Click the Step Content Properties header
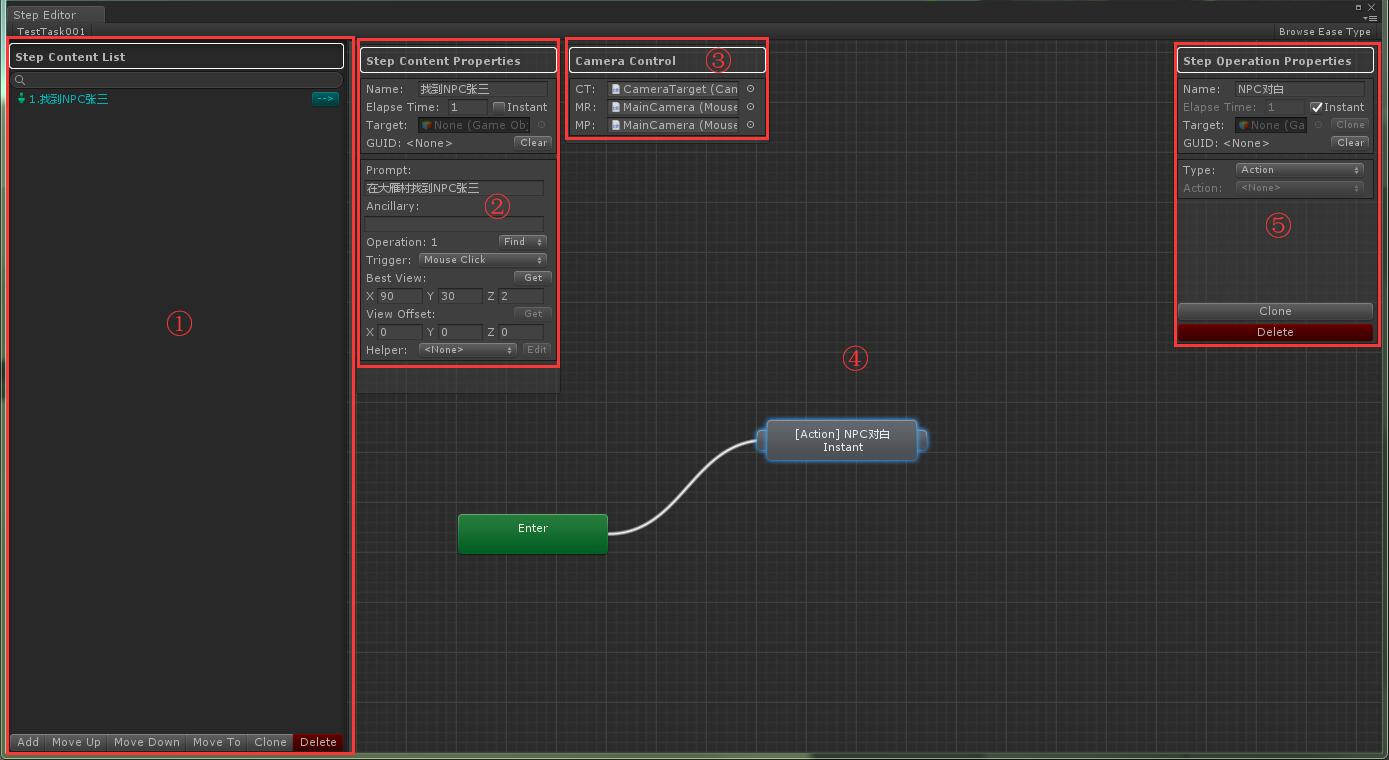The image size is (1389, 760). tap(458, 60)
